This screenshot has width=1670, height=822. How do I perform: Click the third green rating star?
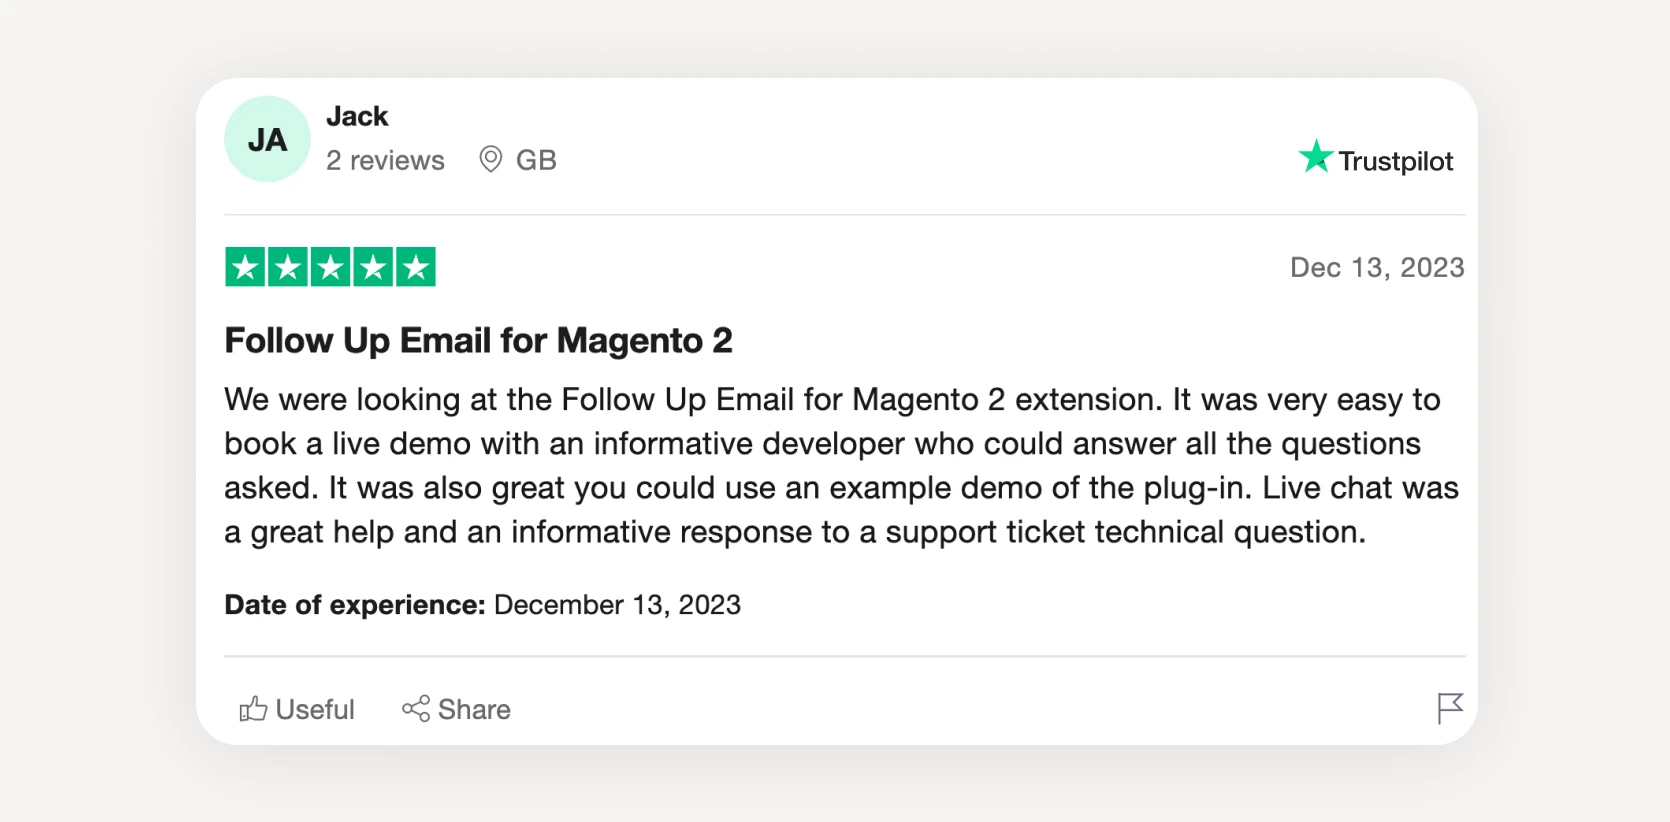point(330,267)
